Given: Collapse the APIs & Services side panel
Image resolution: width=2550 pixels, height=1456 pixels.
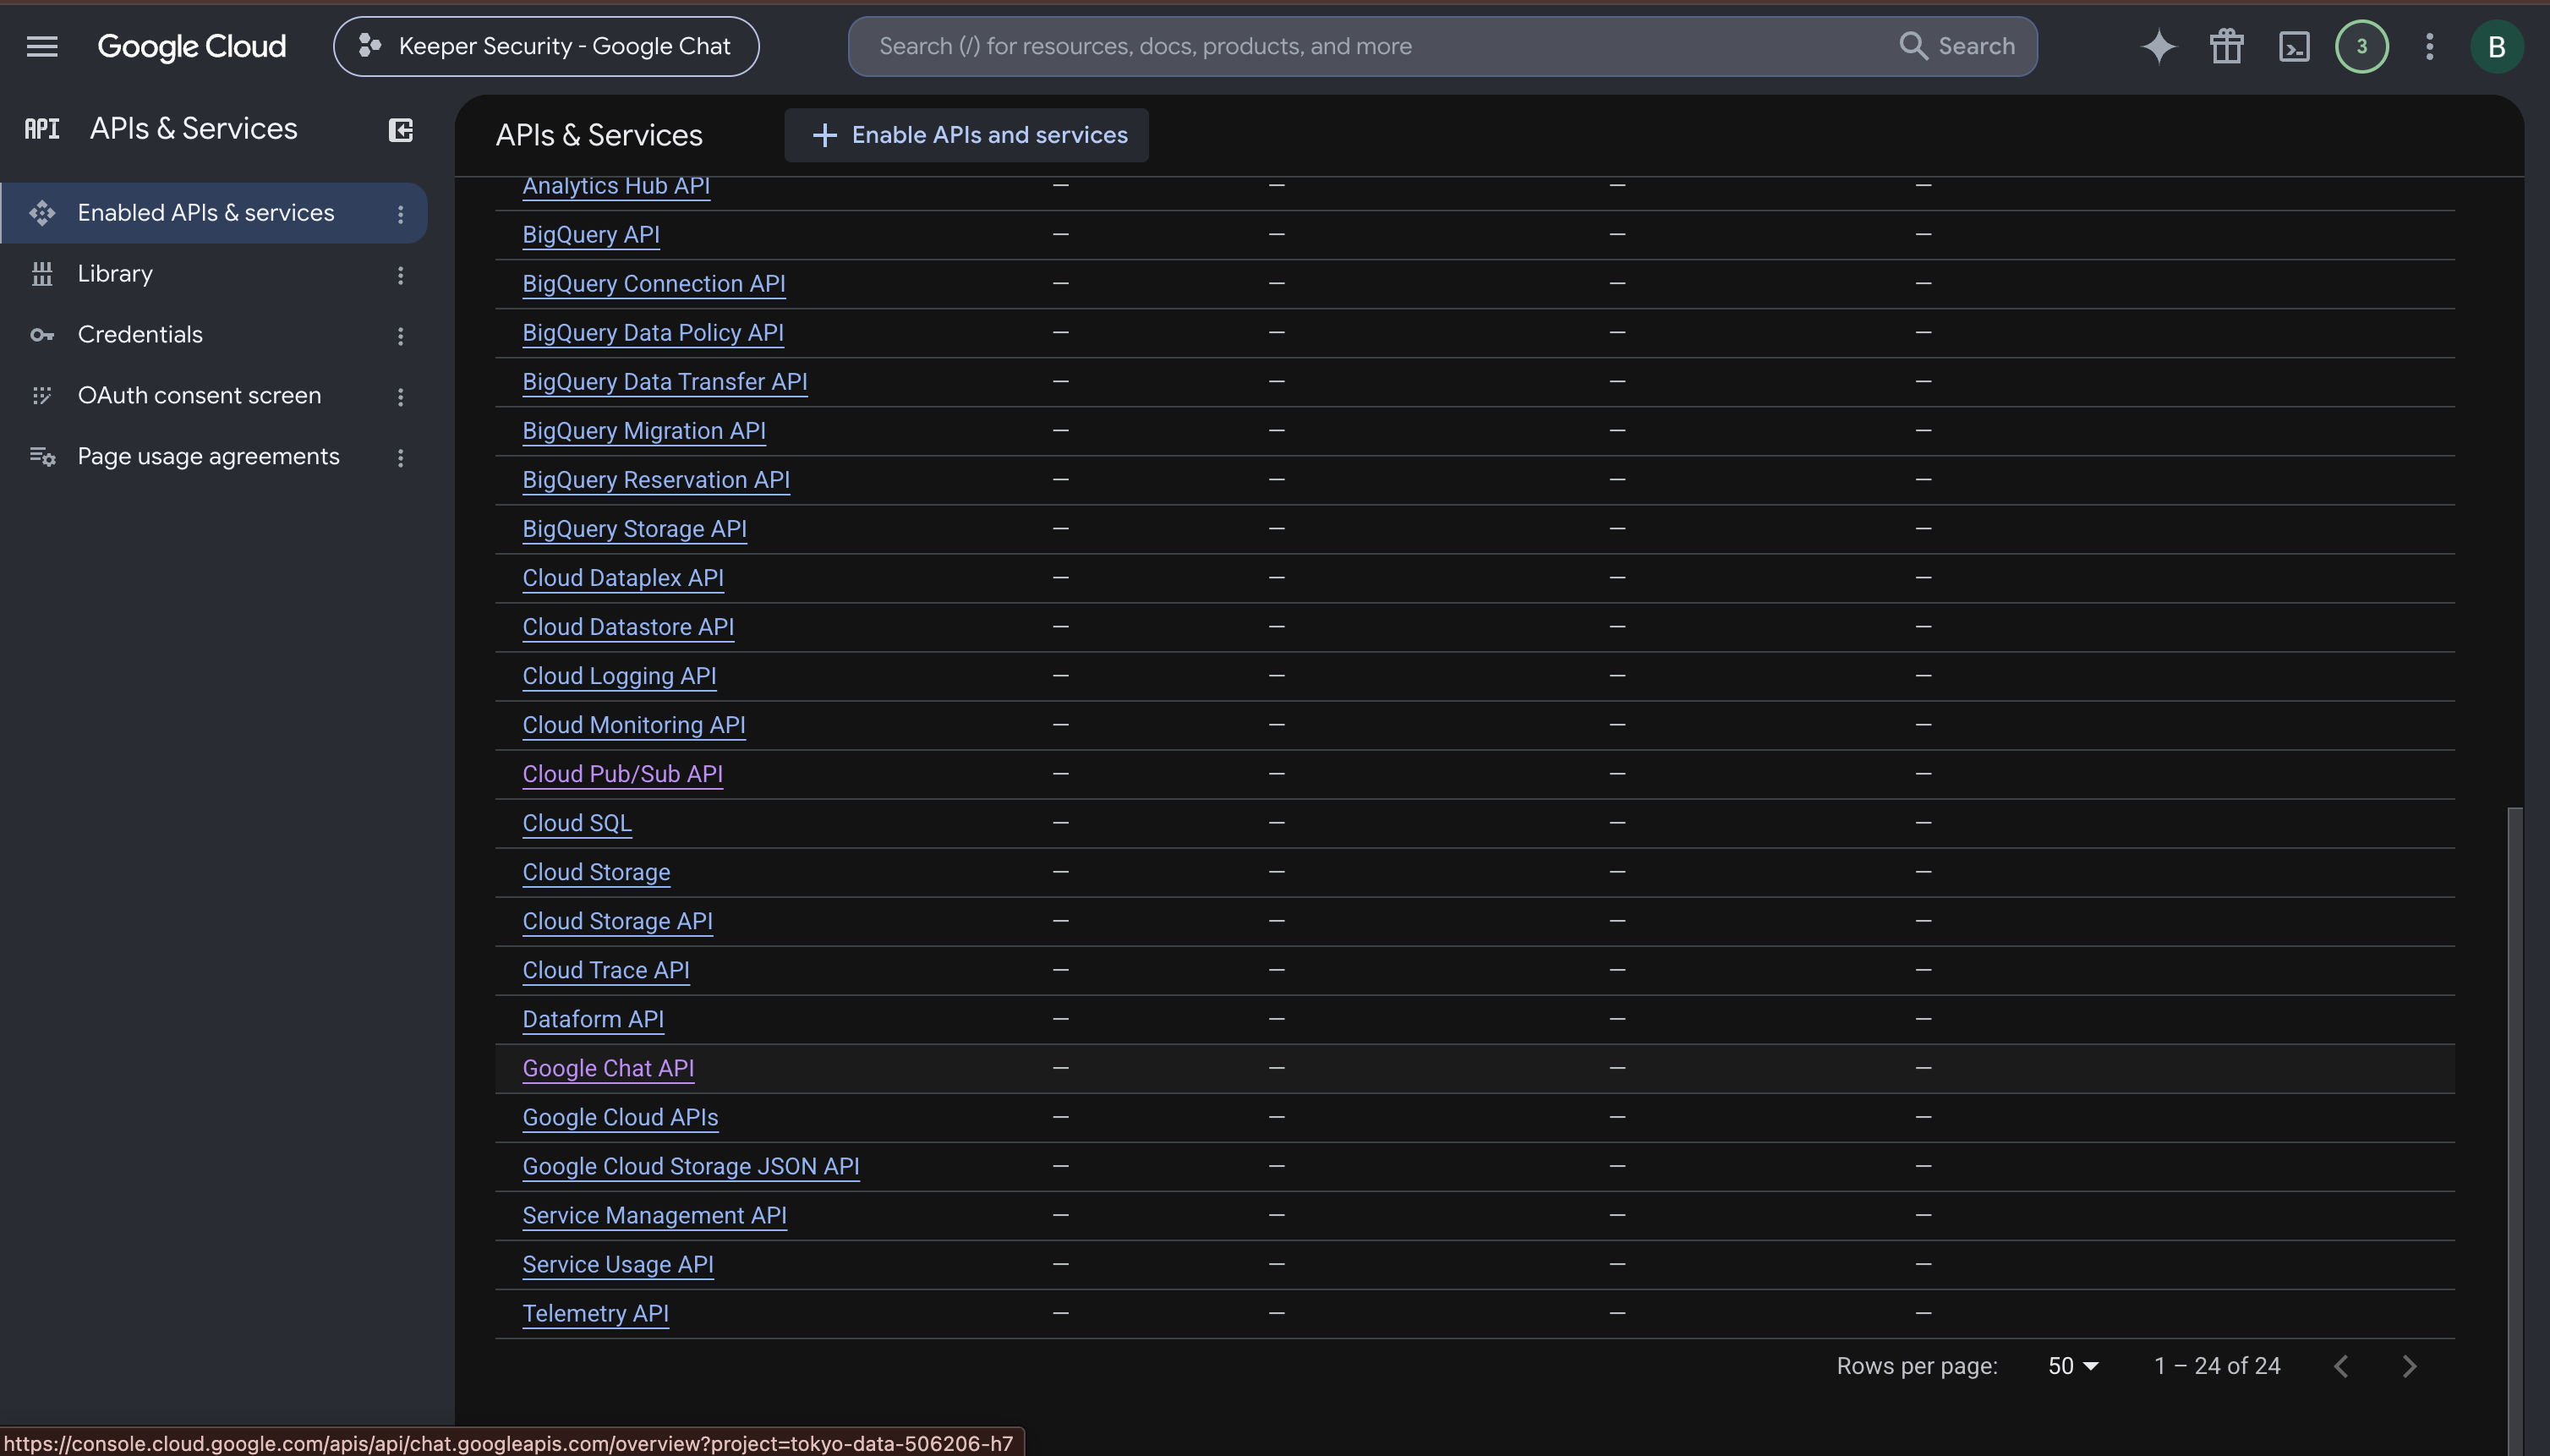Looking at the screenshot, I should tap(400, 130).
